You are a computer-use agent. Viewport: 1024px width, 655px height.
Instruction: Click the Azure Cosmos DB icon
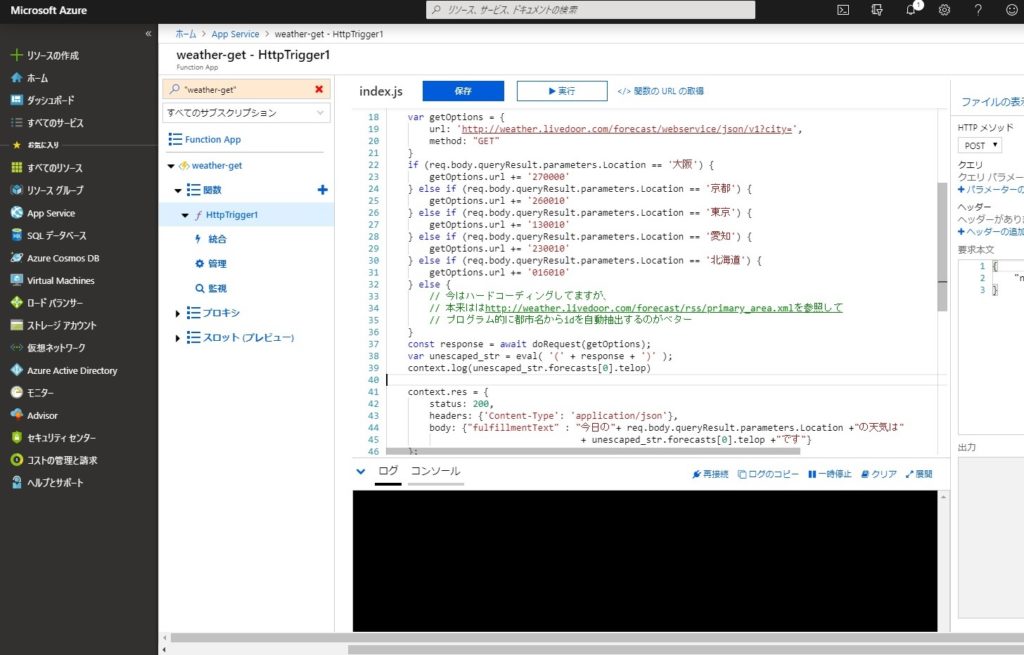point(16,257)
